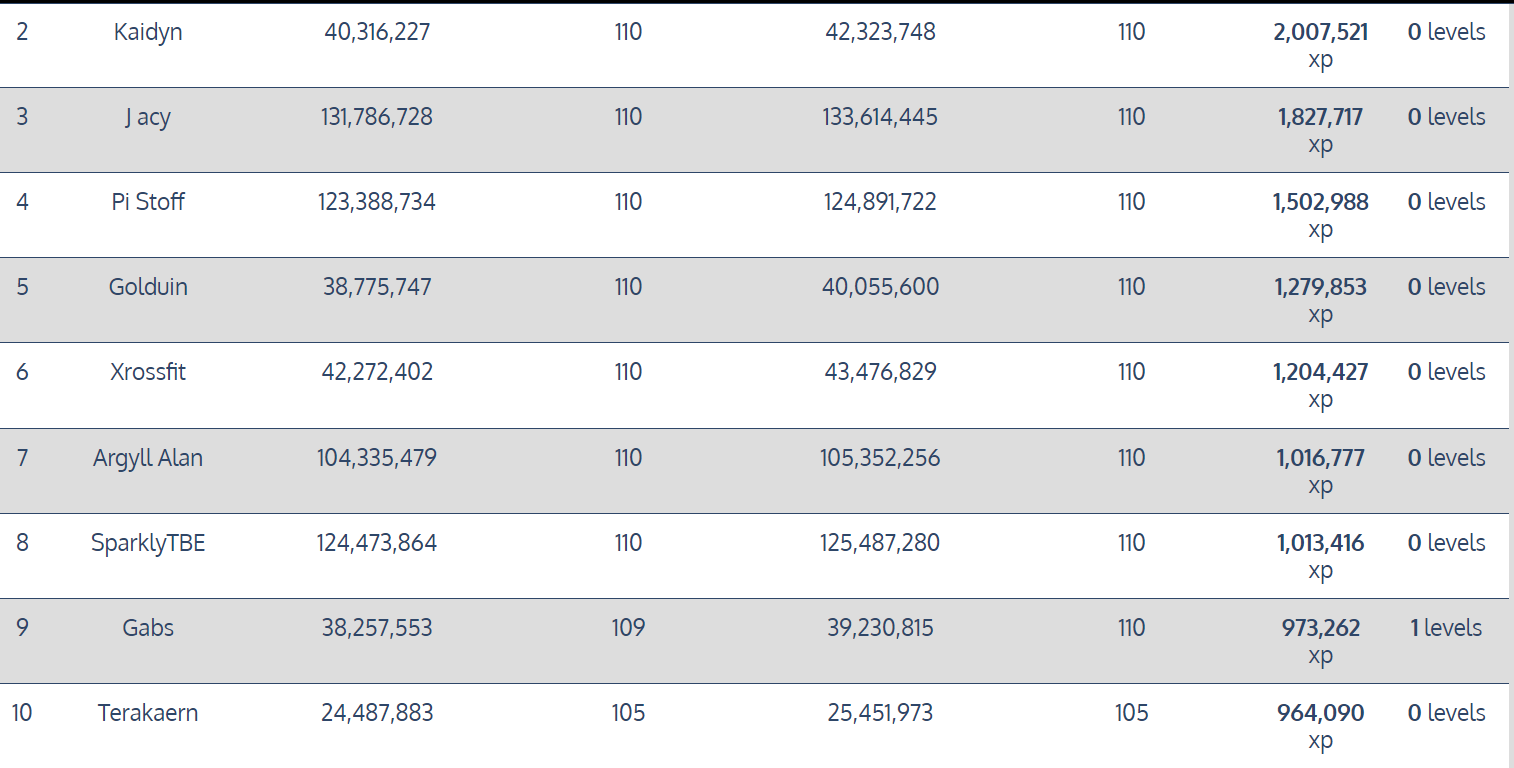
Task: Open Argyll Alan's player page
Action: pyautogui.click(x=148, y=458)
